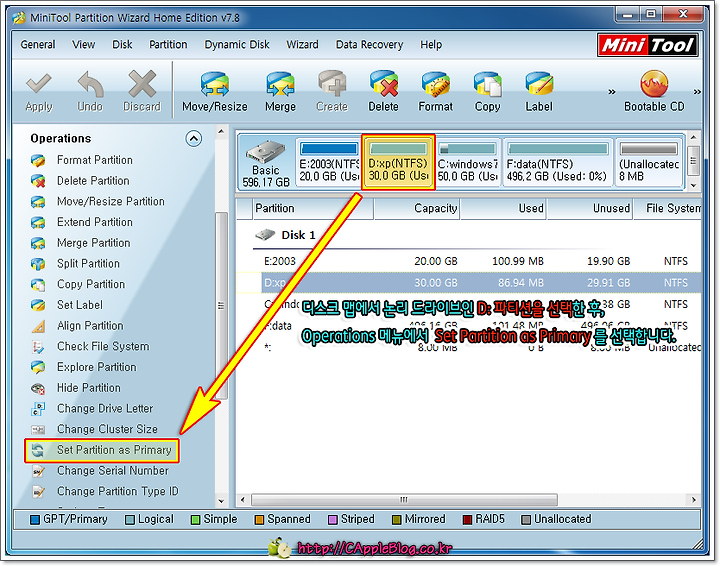Select the Unallocated 8 MB block
Viewport: 720px width, 566px height.
click(x=648, y=162)
